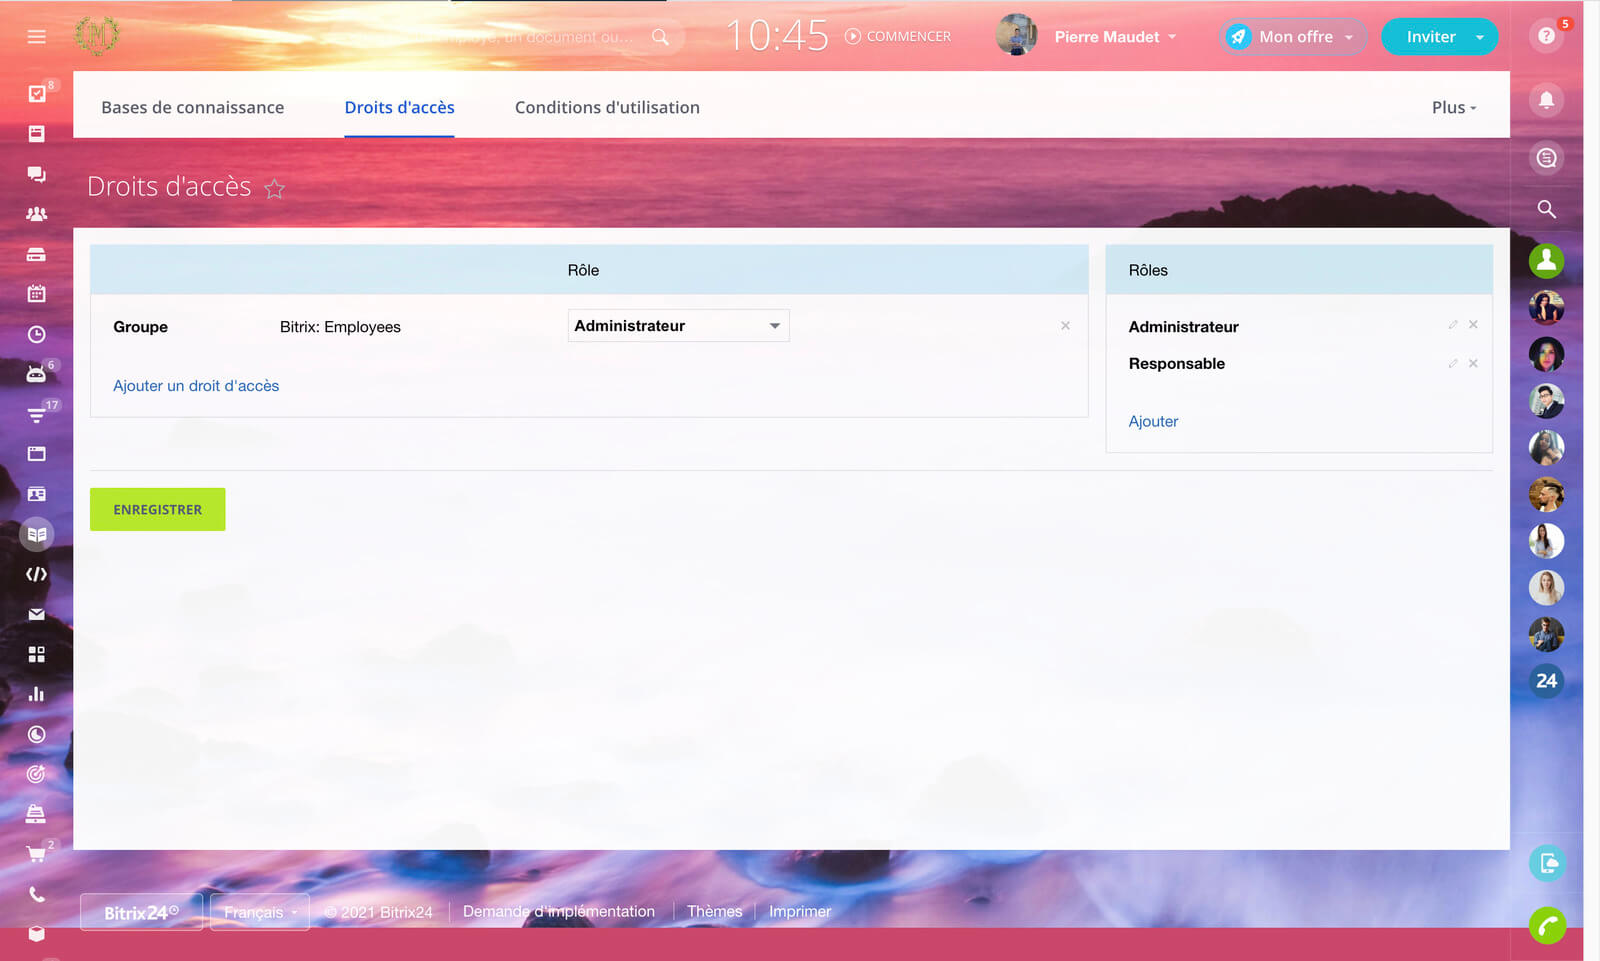Click Ajouter un droit d'accès link

pos(196,386)
